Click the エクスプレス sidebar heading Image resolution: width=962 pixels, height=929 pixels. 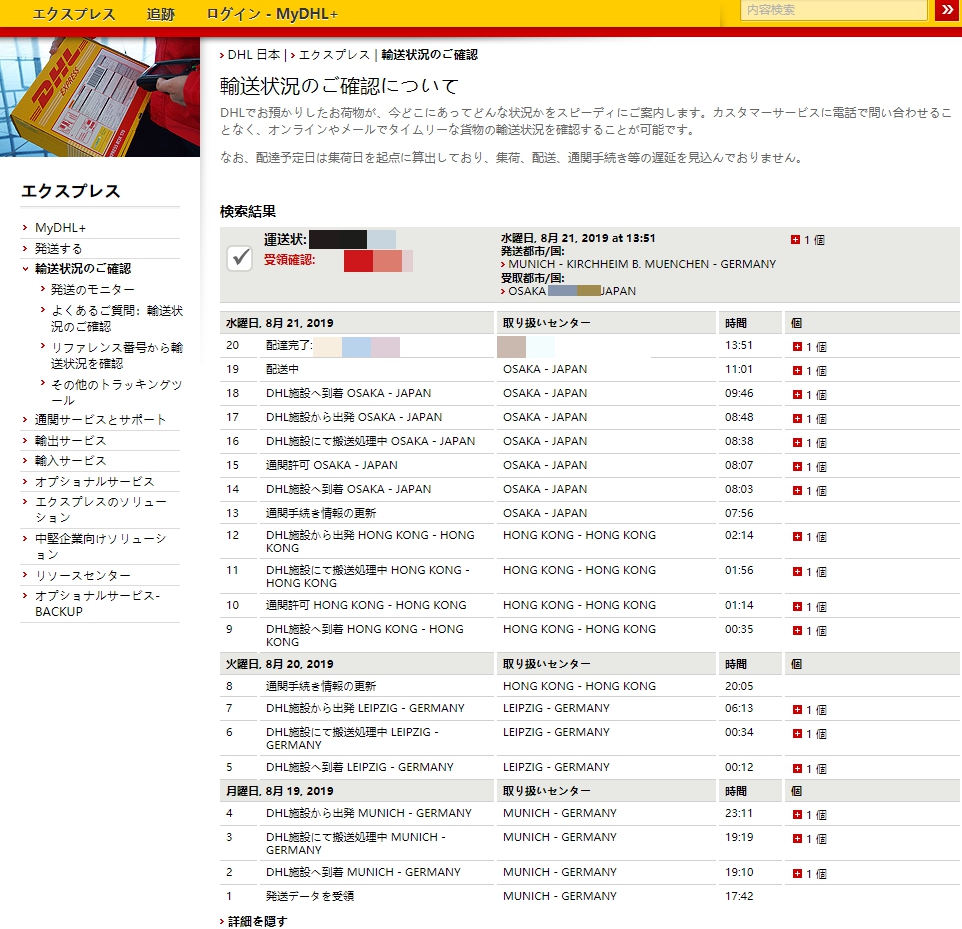[x=71, y=191]
